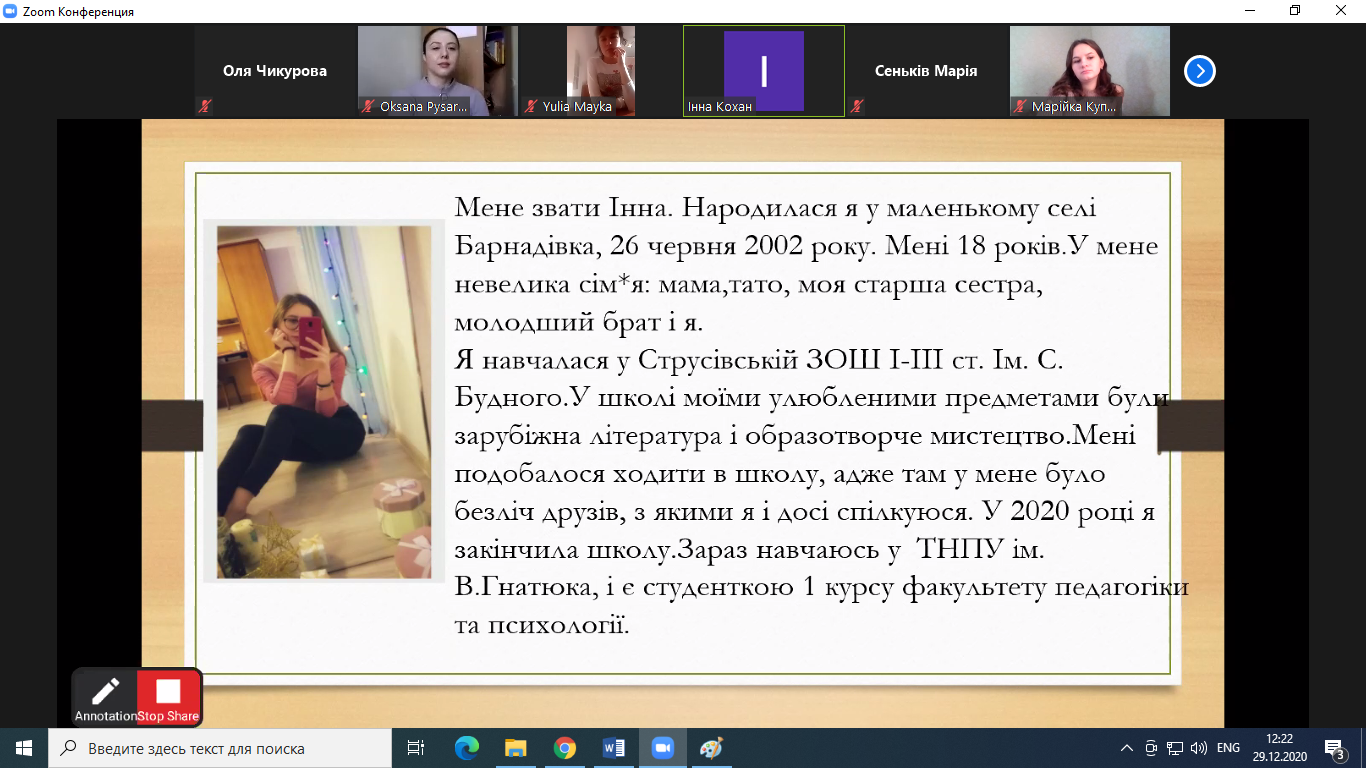The width and height of the screenshot is (1366, 768).
Task: Launch Google Chrome from the taskbar
Action: tap(564, 748)
